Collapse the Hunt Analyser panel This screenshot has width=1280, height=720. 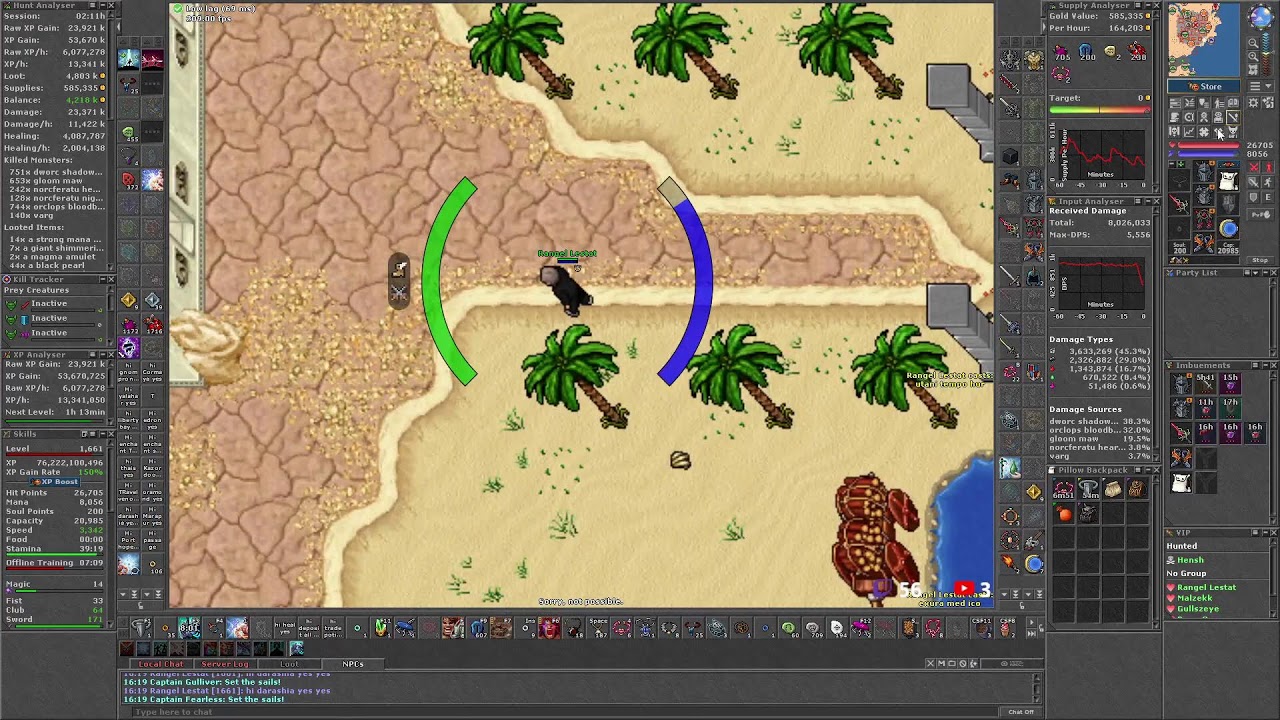[x=102, y=5]
